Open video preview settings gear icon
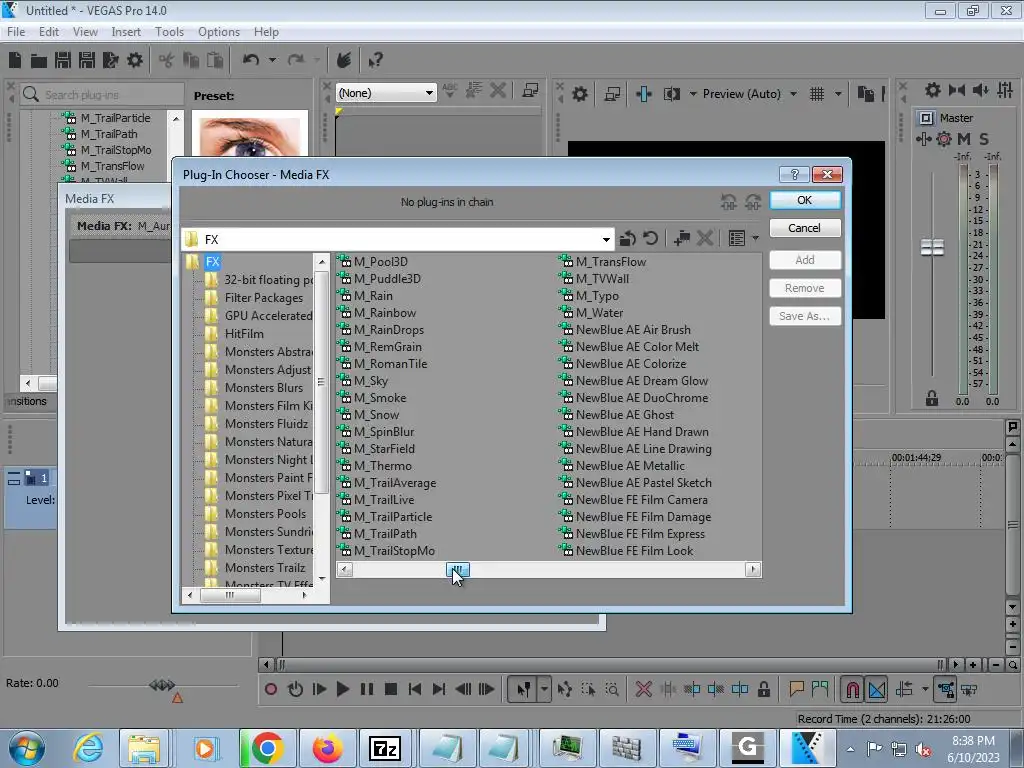Image resolution: width=1024 pixels, height=768 pixels. (x=579, y=94)
